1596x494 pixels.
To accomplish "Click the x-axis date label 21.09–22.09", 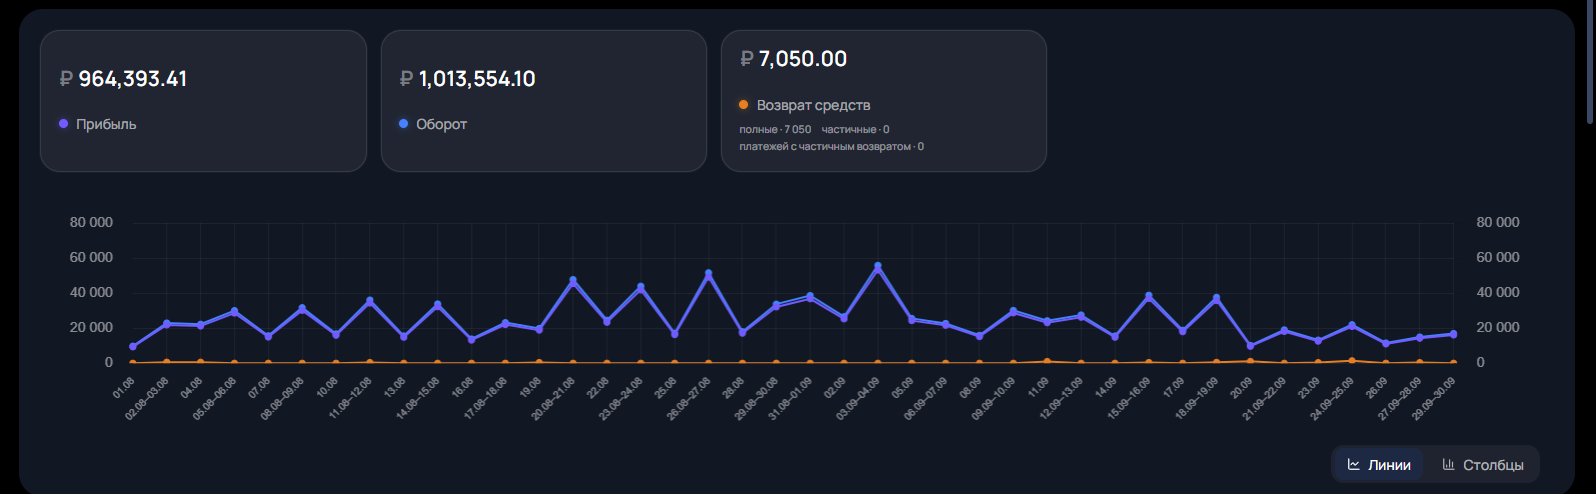I will click(x=1265, y=398).
